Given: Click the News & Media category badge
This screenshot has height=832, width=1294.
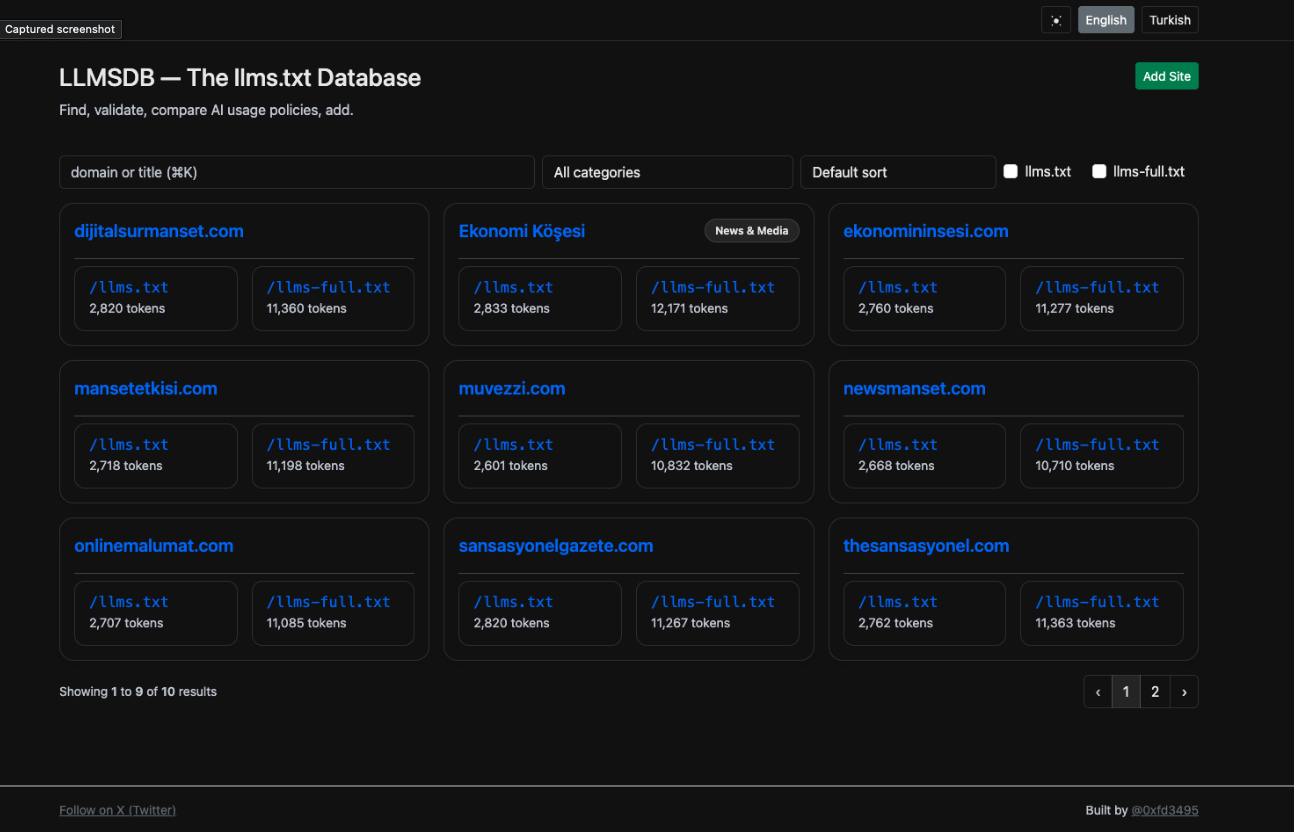Looking at the screenshot, I should click(x=752, y=231).
